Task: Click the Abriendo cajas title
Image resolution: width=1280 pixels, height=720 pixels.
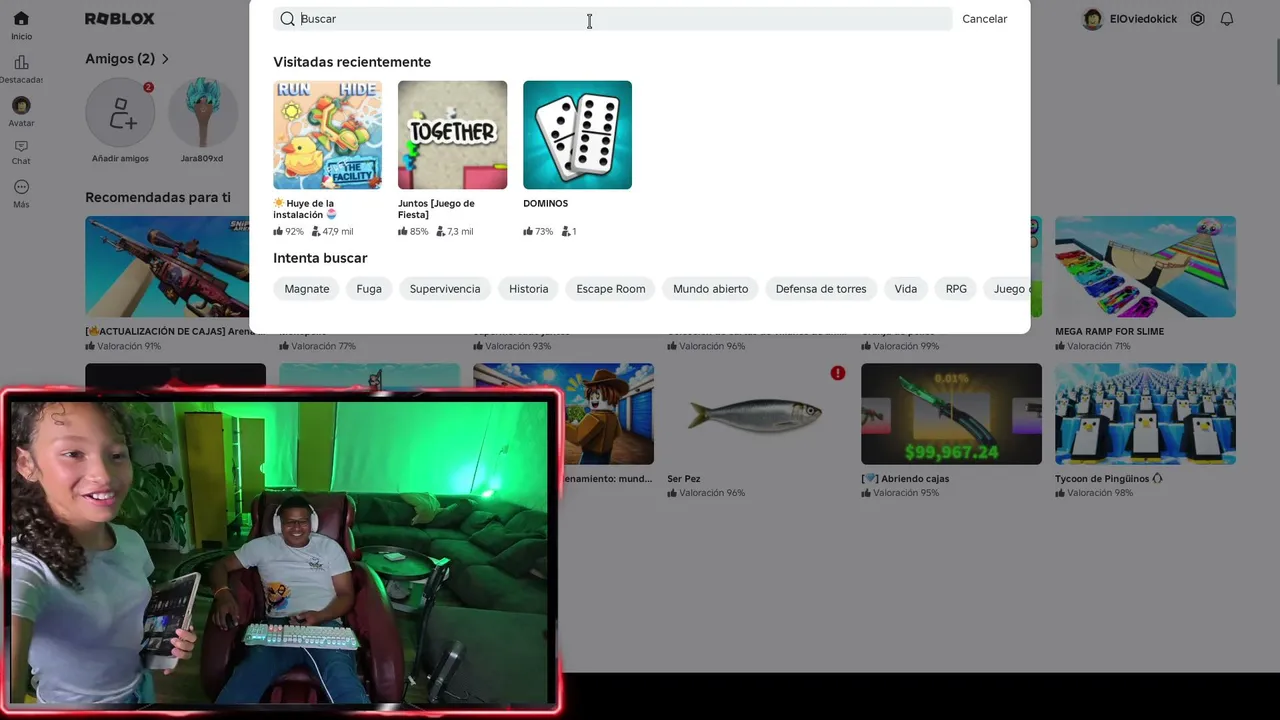Action: tap(905, 479)
